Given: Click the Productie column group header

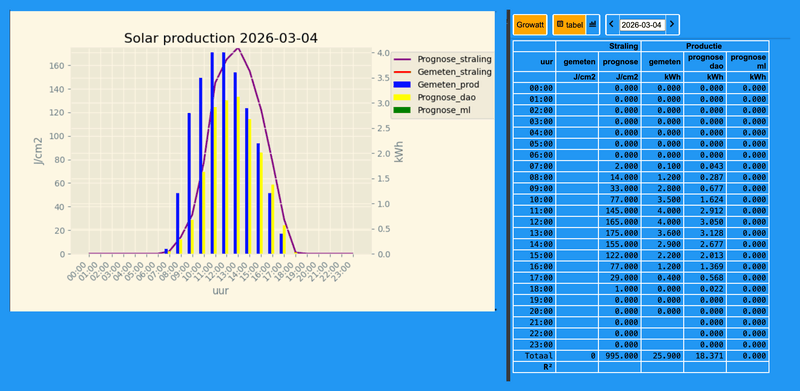Looking at the screenshot, I should tap(705, 46).
